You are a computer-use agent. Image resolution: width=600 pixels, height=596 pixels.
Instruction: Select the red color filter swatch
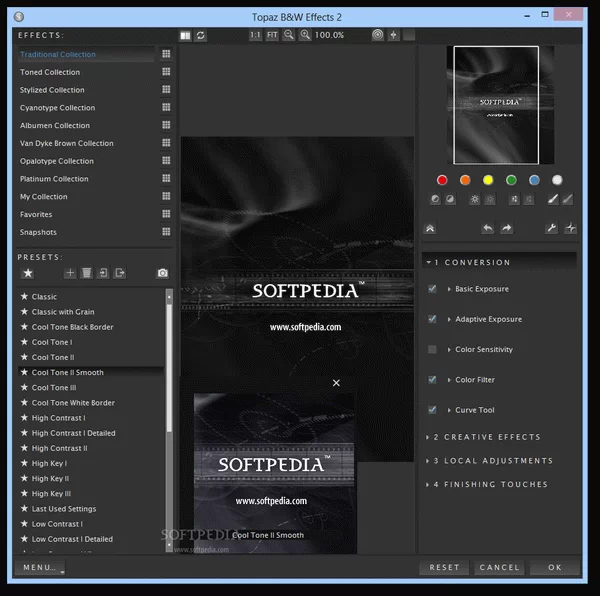442,180
